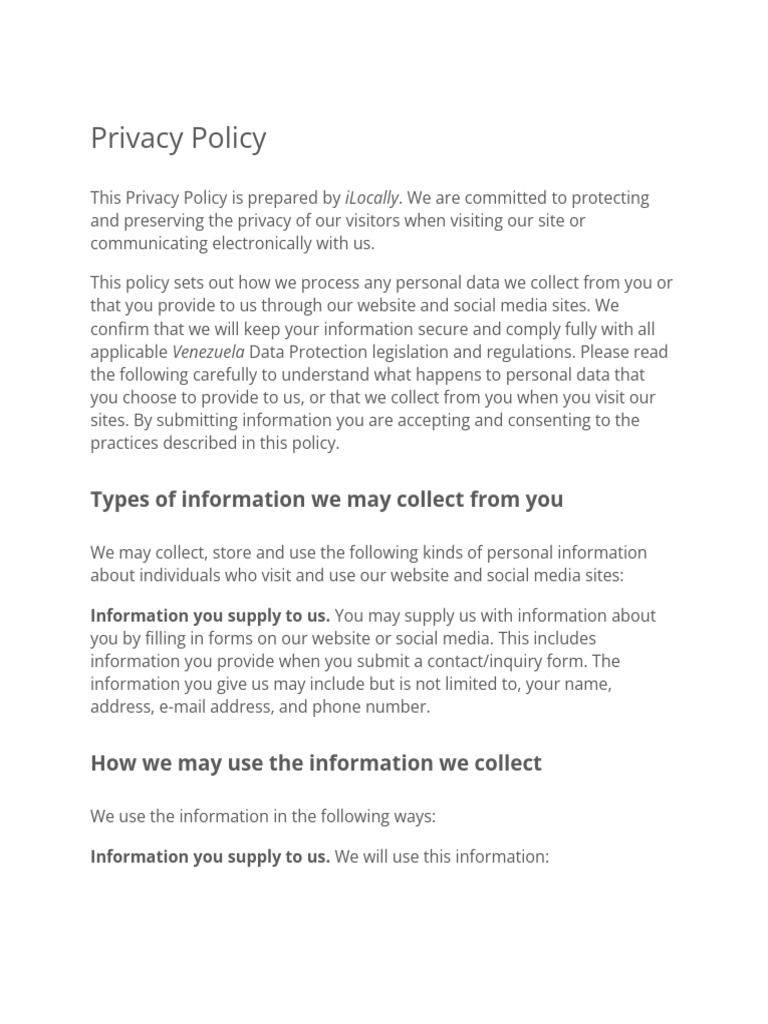Viewport: 768px width, 1024px height.
Task: Click the line "We use the information in the following ways:"
Action: click(x=263, y=817)
